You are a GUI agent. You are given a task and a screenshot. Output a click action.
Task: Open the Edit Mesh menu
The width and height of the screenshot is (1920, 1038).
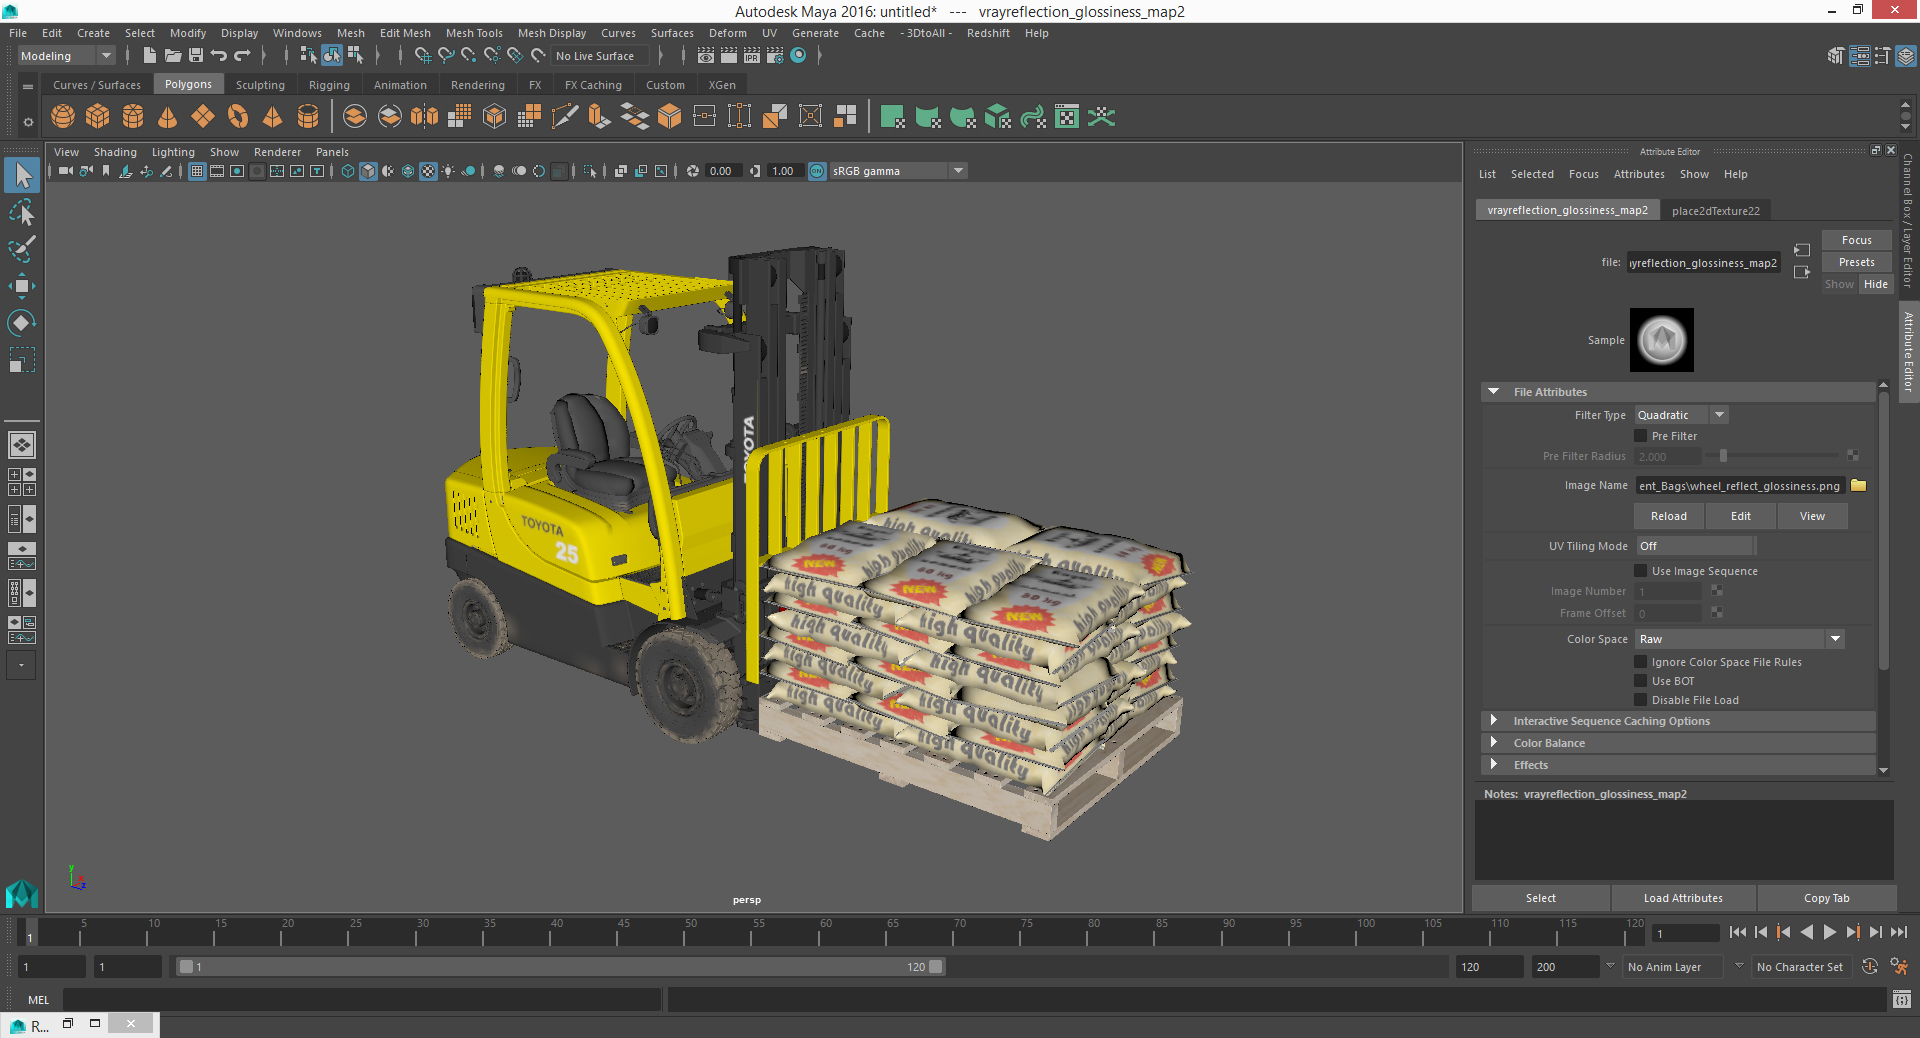point(405,33)
